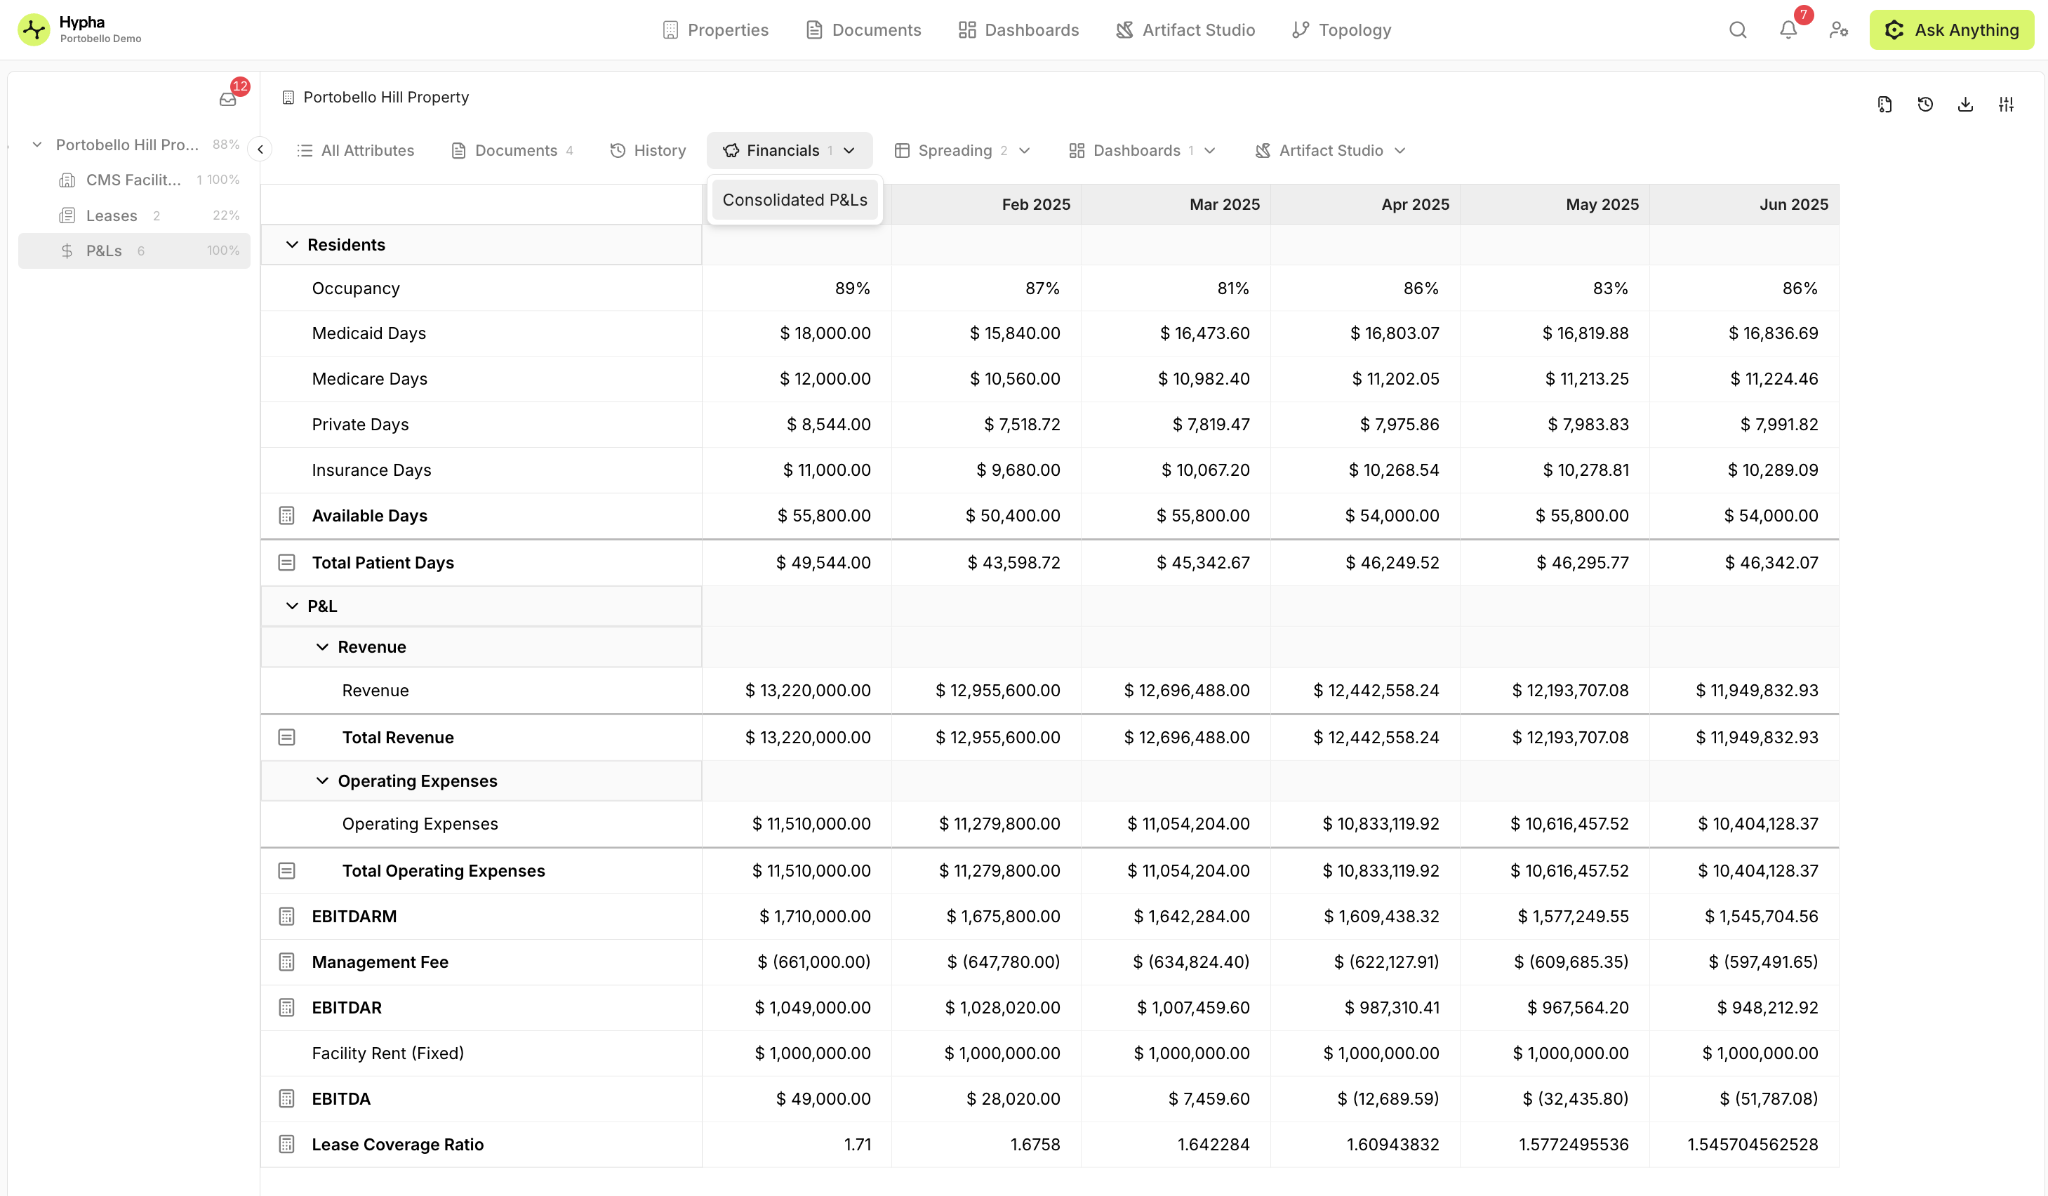Select Leases in the sidebar tree

click(134, 215)
